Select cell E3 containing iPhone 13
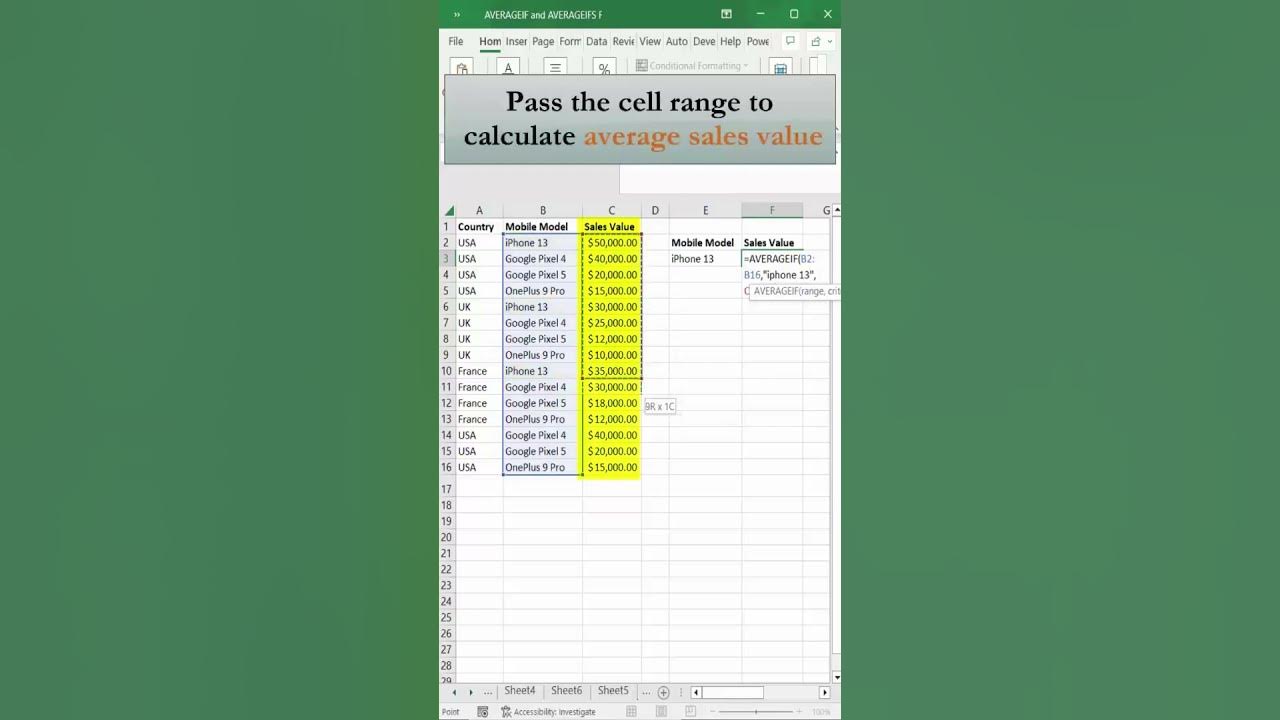This screenshot has width=1280, height=720. tap(705, 259)
